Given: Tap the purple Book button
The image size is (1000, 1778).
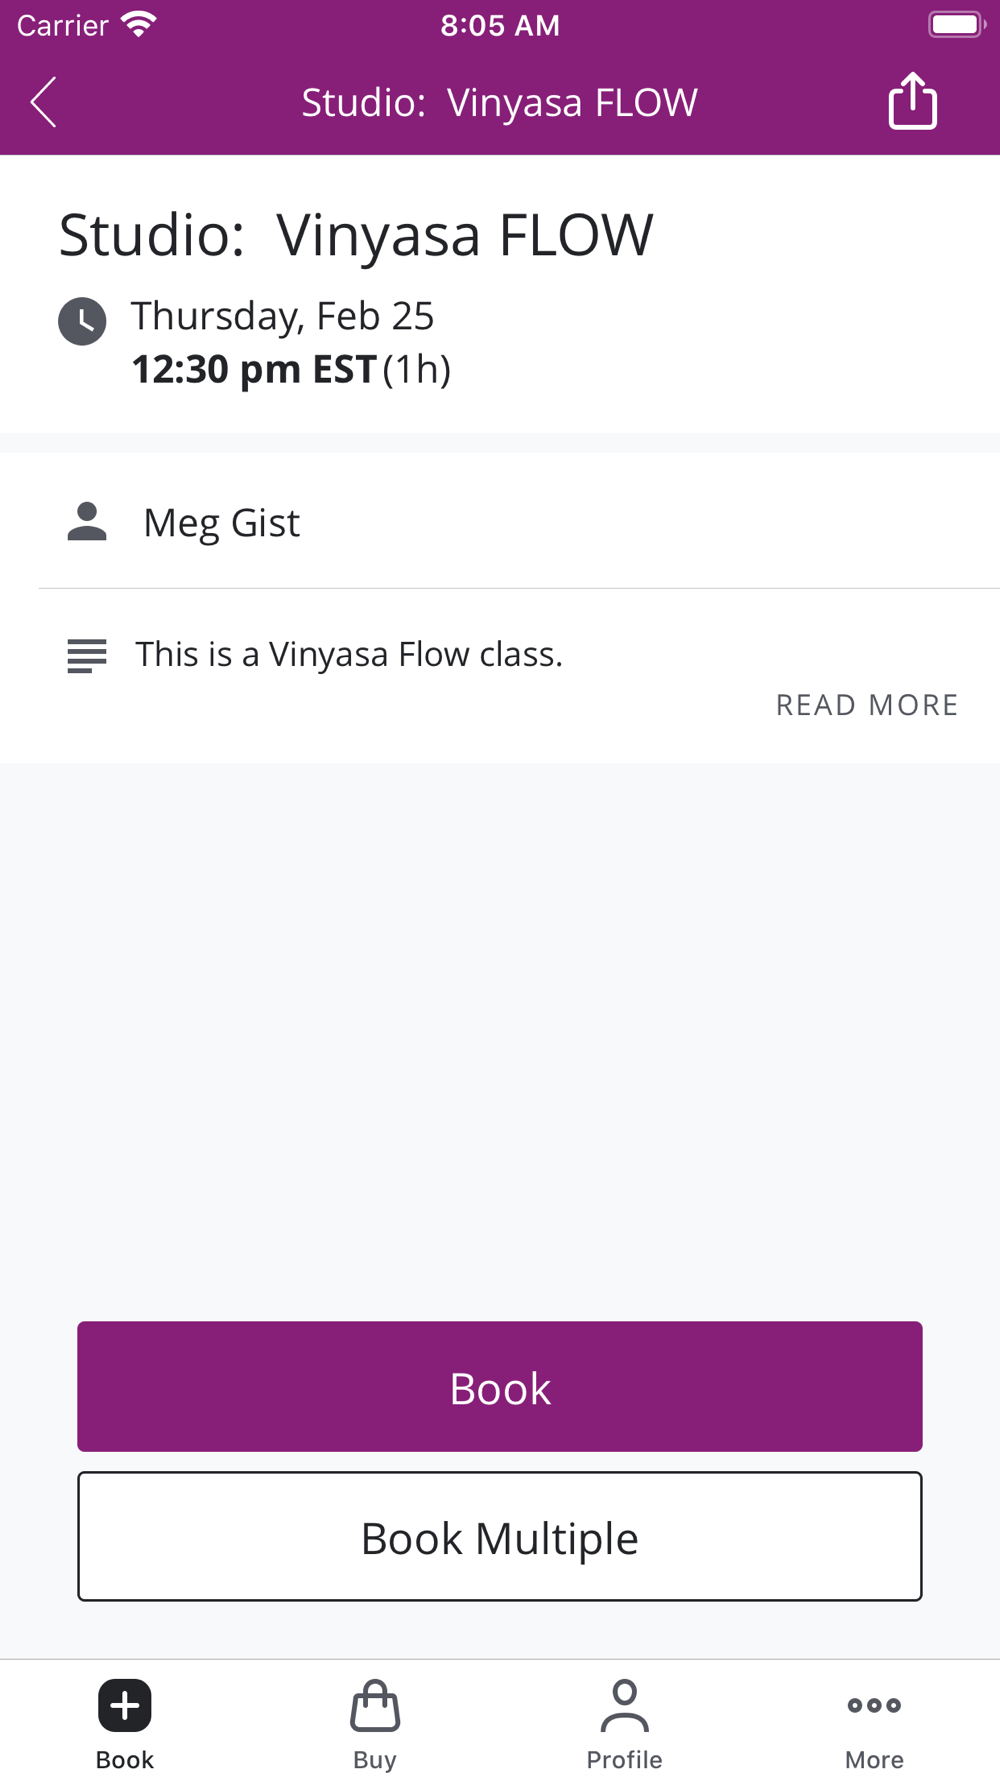Looking at the screenshot, I should pyautogui.click(x=500, y=1387).
